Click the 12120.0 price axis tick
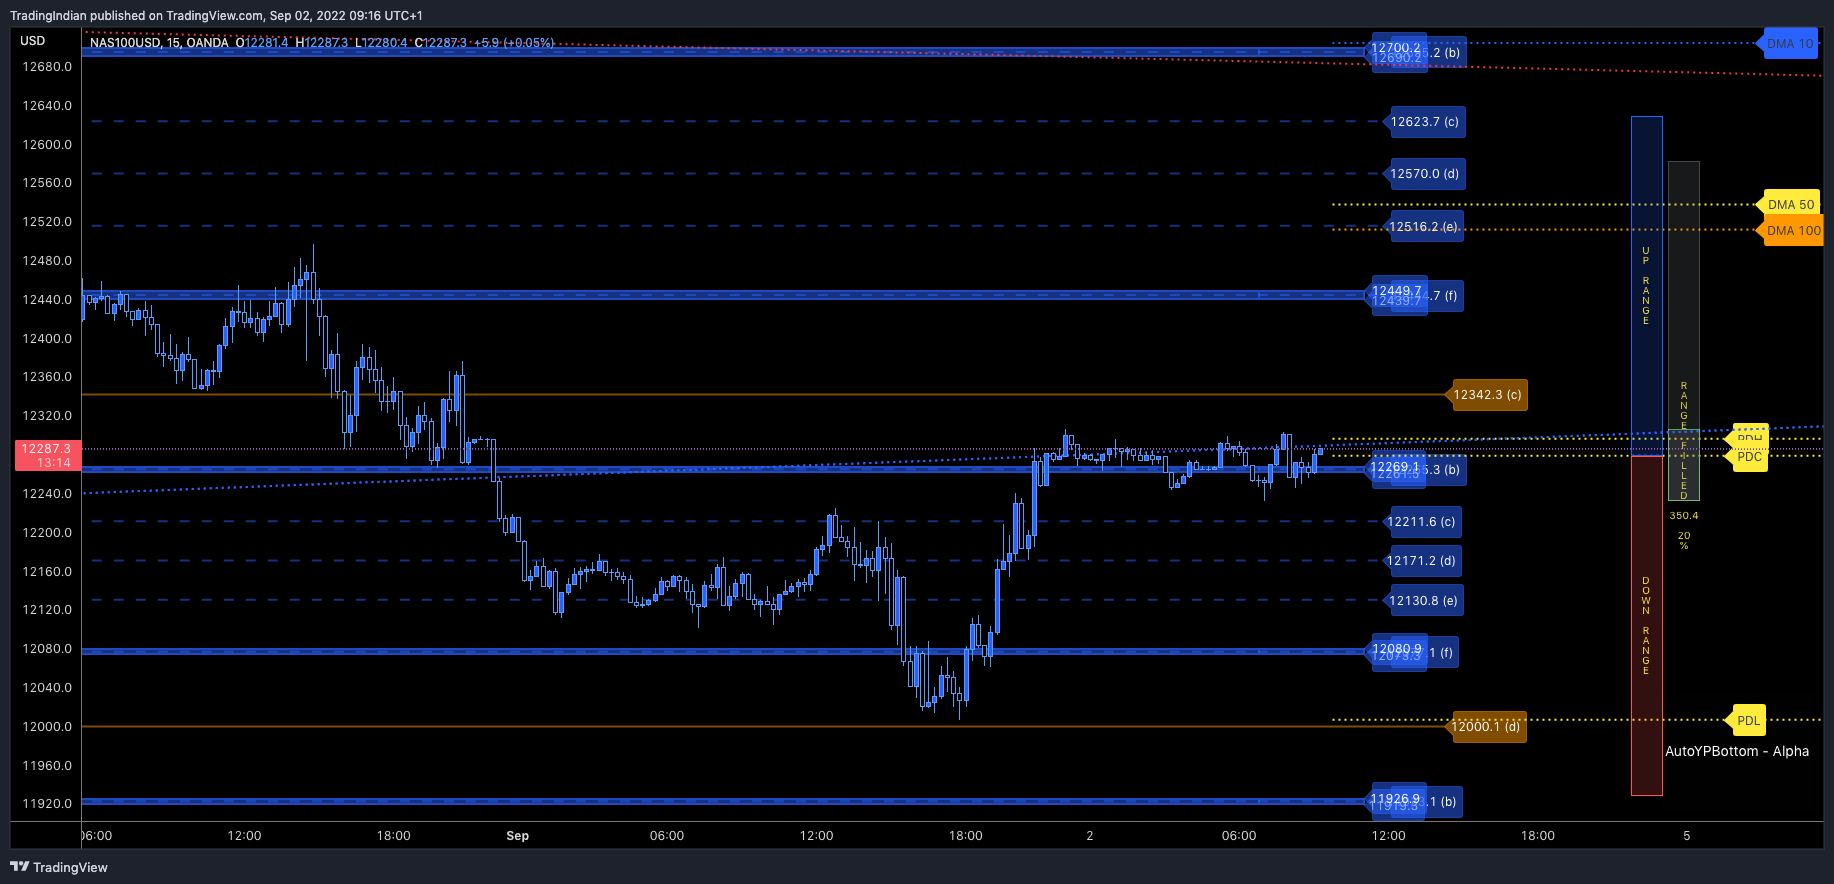Viewport: 1834px width, 884px height. (47, 610)
